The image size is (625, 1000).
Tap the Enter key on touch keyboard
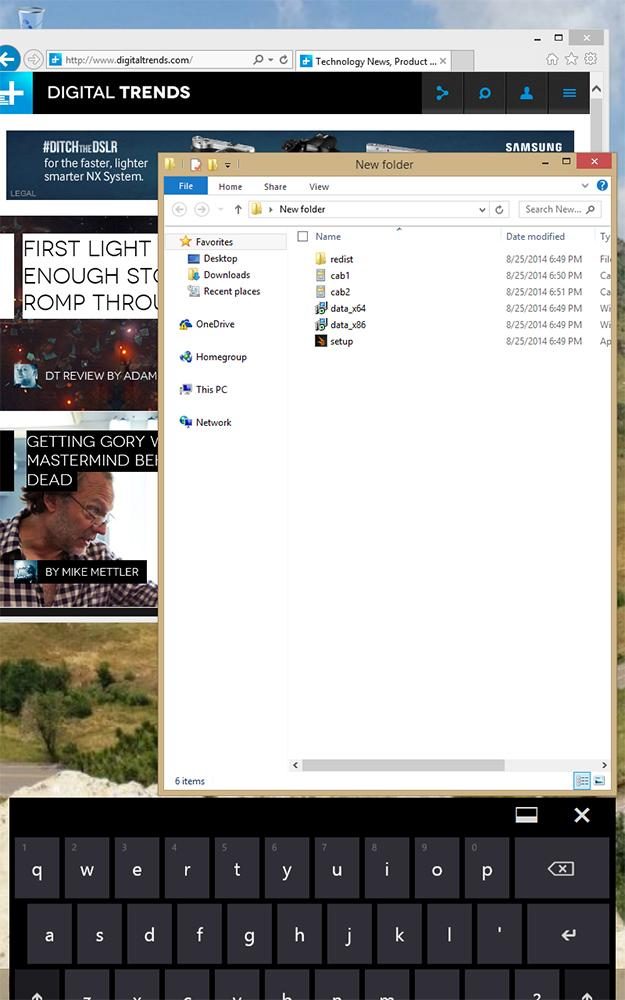coord(568,934)
